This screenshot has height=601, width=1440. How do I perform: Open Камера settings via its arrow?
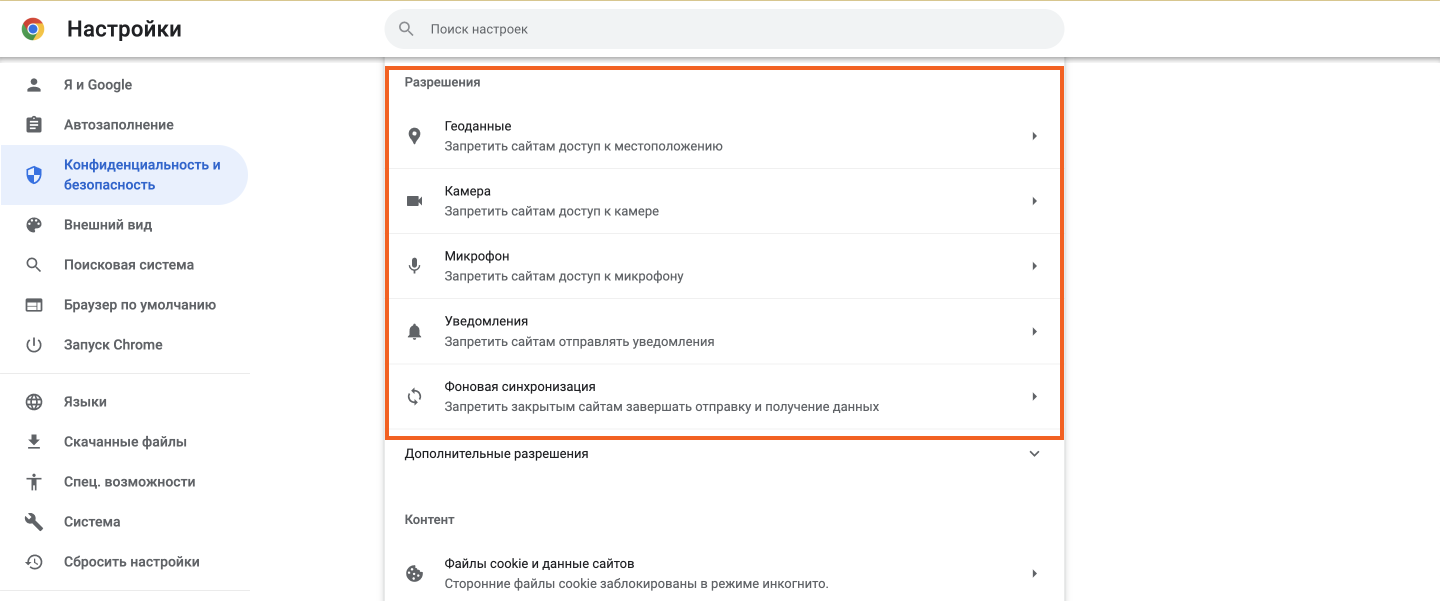(1034, 200)
